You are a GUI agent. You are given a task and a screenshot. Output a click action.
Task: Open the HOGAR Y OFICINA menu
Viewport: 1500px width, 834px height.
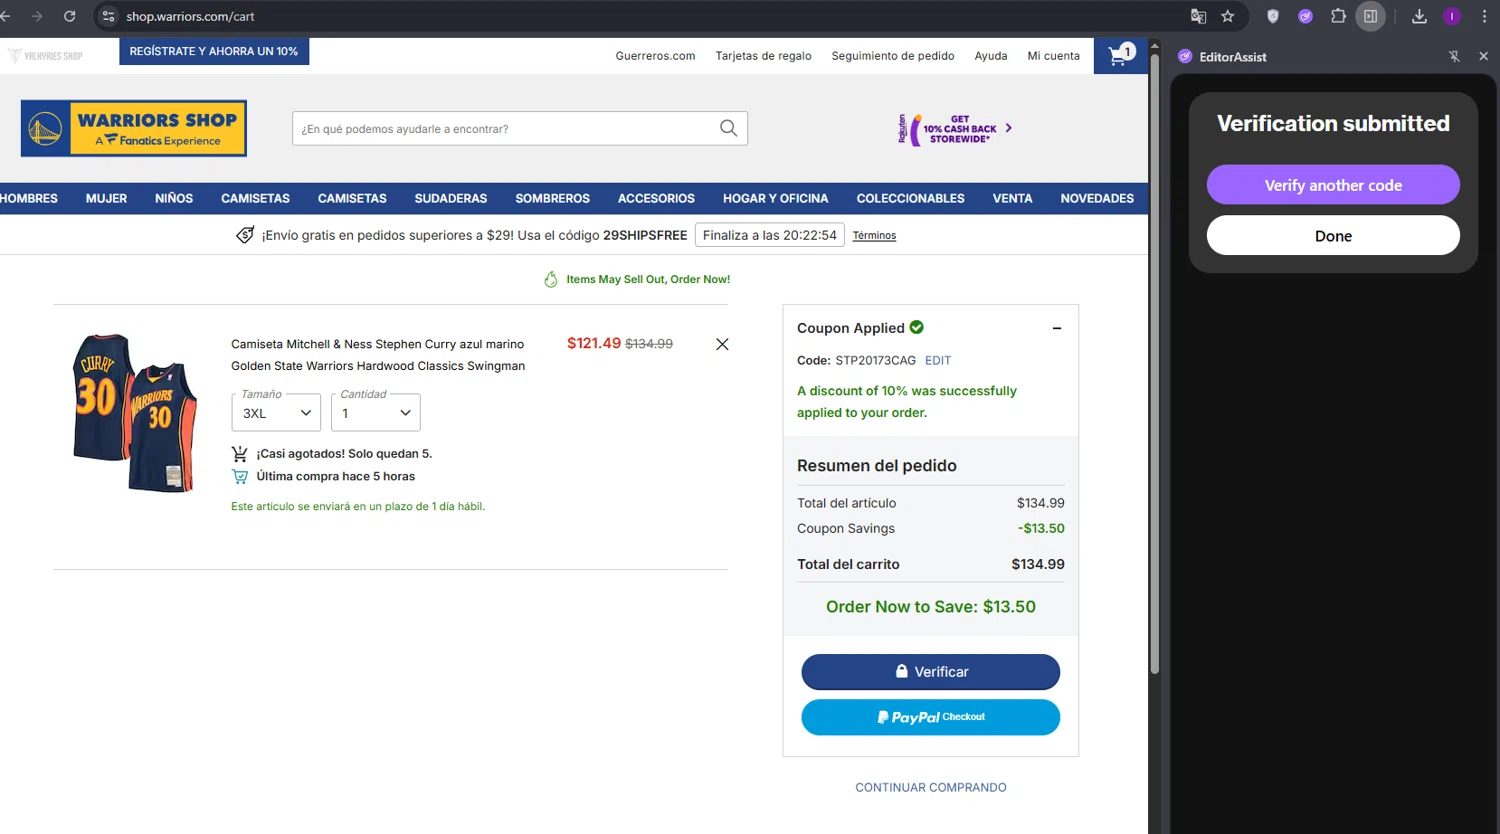[x=776, y=198]
